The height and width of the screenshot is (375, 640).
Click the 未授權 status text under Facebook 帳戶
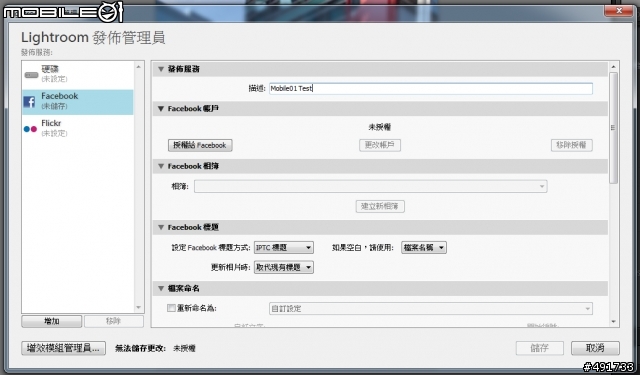[x=380, y=127]
